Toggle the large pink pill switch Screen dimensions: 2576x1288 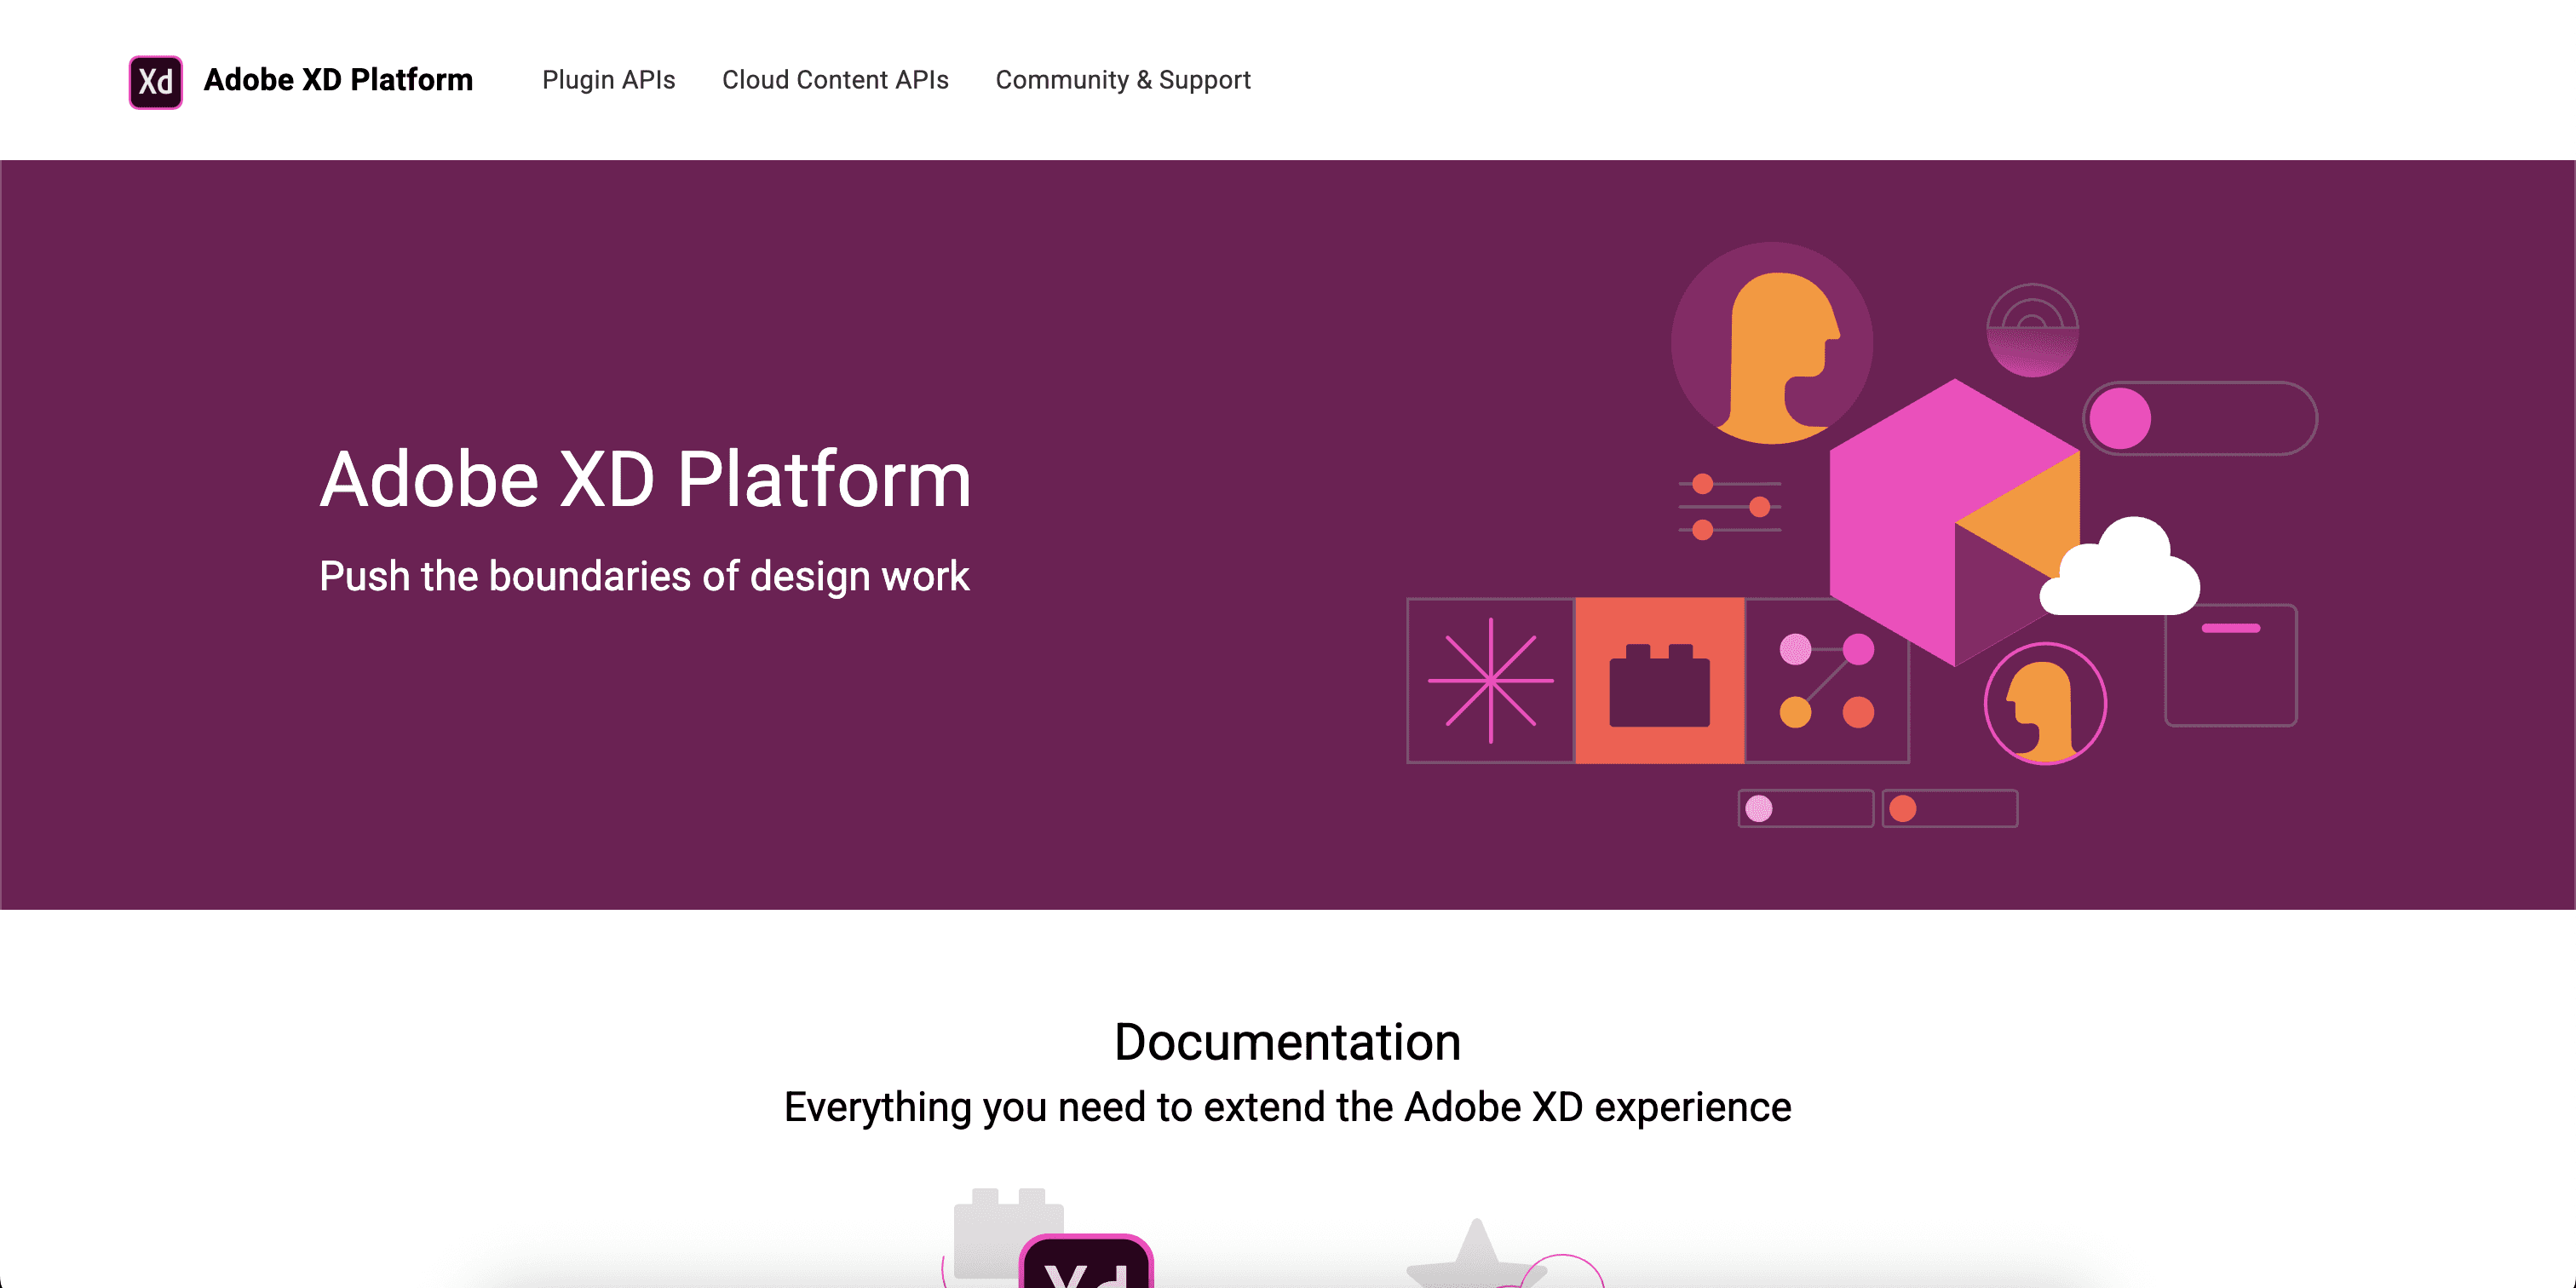coord(2200,418)
